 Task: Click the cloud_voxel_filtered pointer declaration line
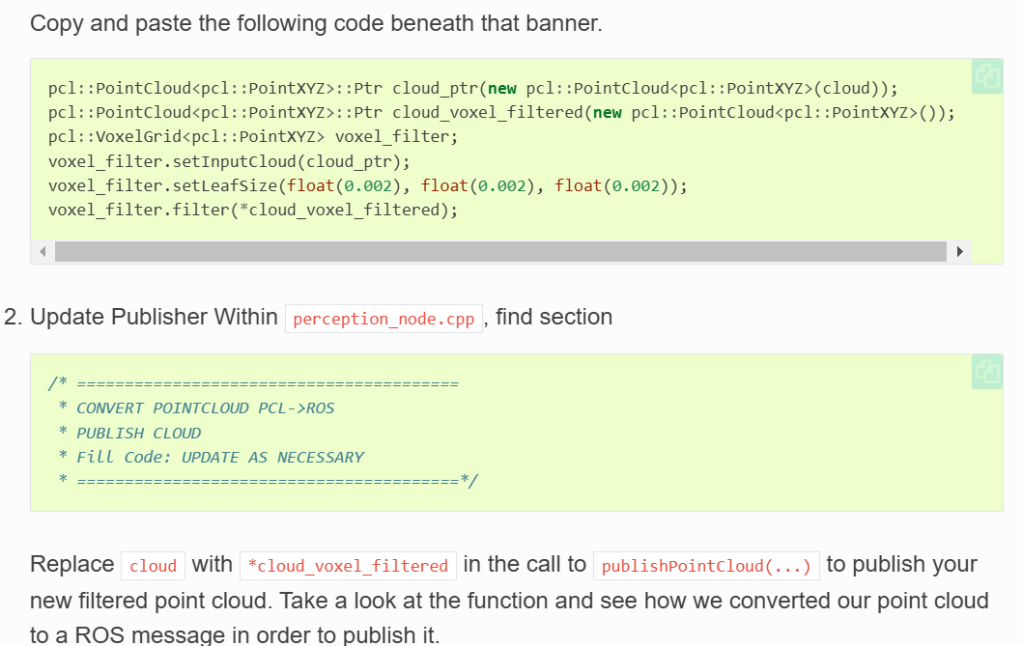pyautogui.click(x=500, y=112)
